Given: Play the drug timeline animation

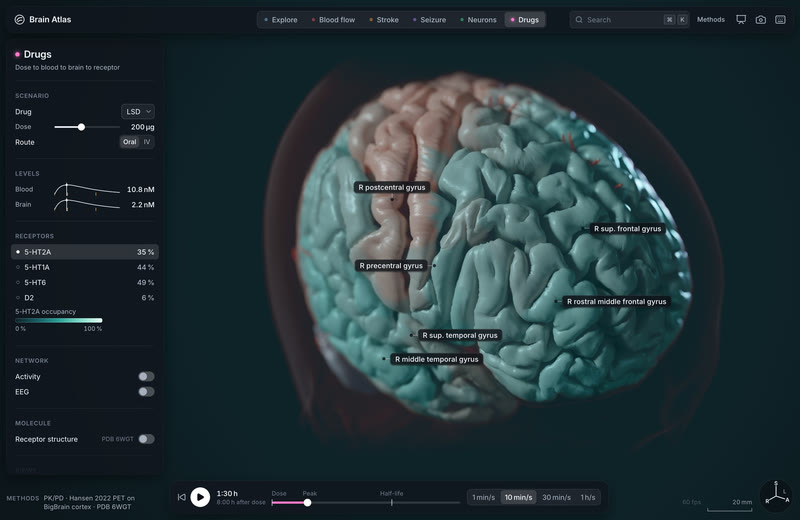Looking at the screenshot, I should click(200, 497).
